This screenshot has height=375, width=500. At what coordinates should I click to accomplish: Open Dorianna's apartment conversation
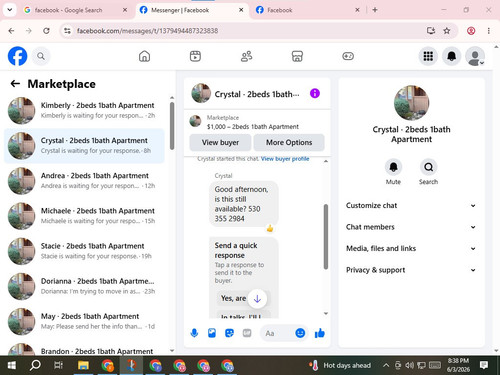(x=84, y=286)
